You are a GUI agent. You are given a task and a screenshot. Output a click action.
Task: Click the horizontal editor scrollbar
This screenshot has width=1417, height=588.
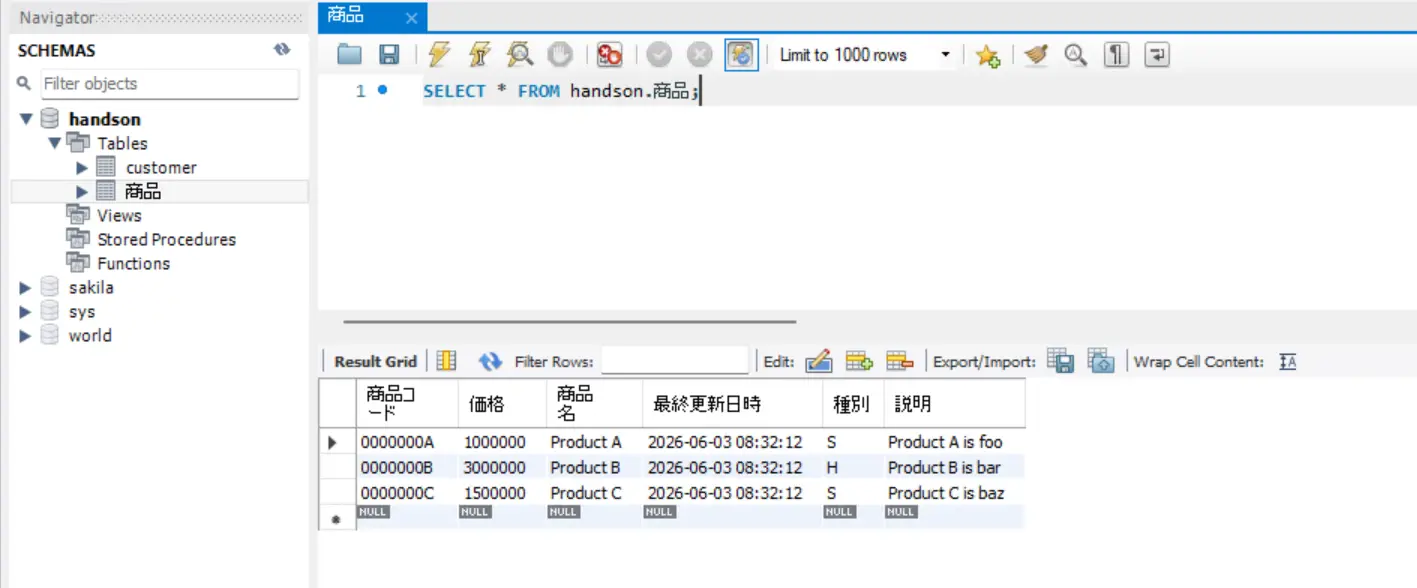pos(569,322)
